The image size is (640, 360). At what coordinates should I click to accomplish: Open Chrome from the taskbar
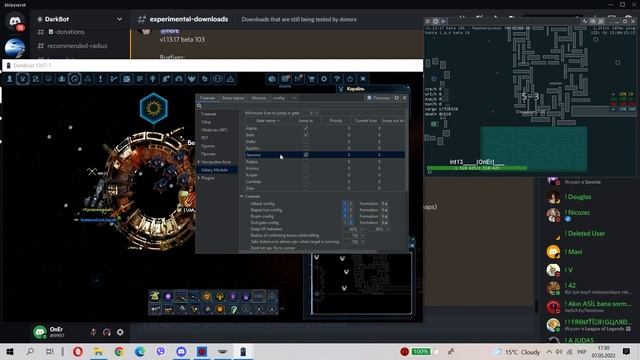[x=119, y=351]
